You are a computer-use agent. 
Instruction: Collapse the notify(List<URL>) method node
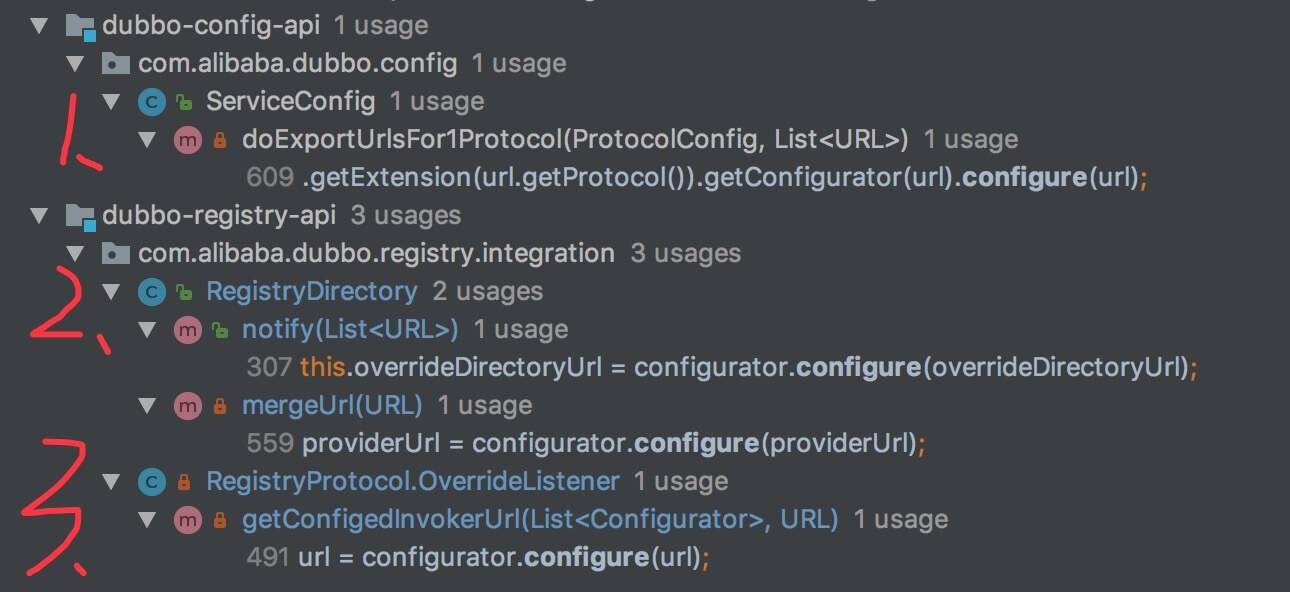[147, 329]
